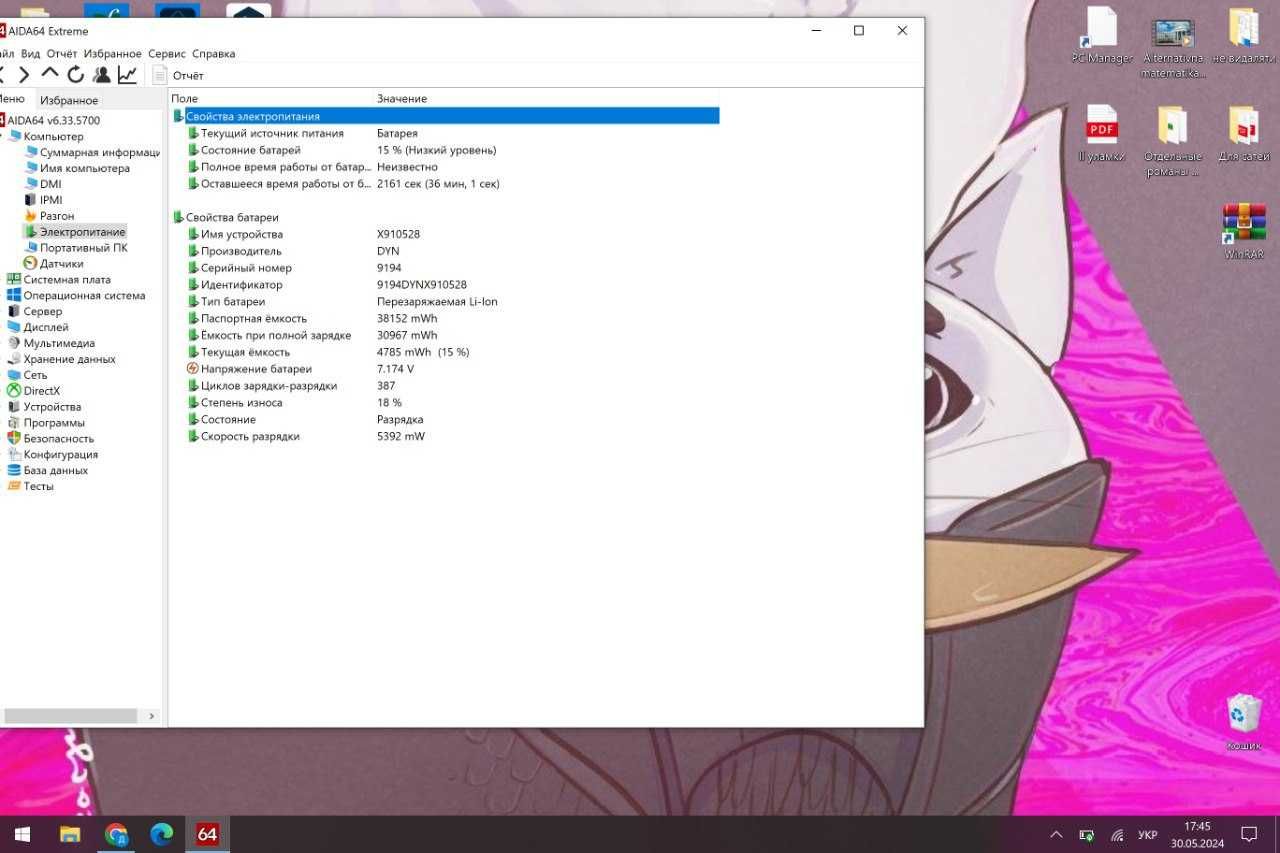1280x853 pixels.
Task: Select the Текущий источник питания row
Action: (446, 133)
